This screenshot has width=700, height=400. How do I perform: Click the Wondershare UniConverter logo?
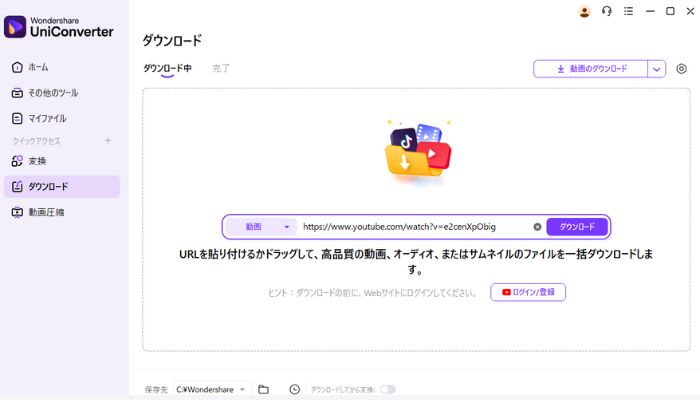pos(58,26)
